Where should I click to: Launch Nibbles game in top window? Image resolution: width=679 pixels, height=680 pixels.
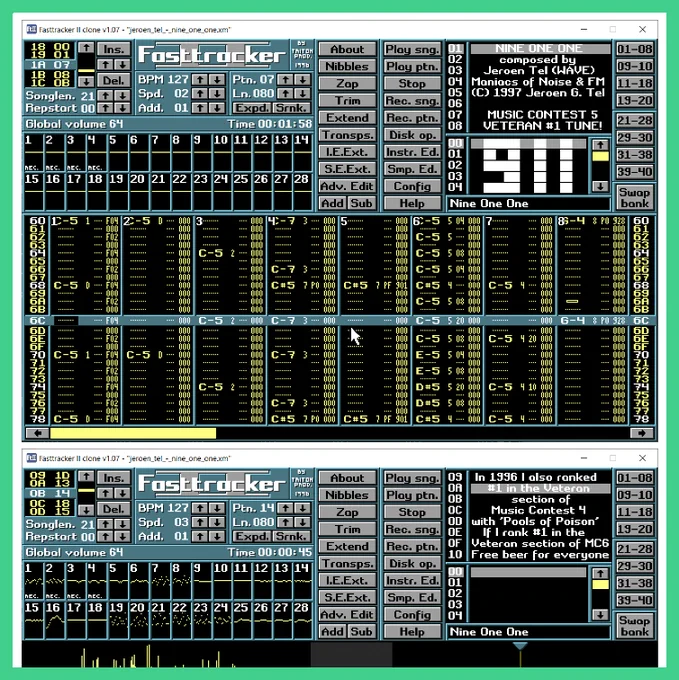(347, 66)
